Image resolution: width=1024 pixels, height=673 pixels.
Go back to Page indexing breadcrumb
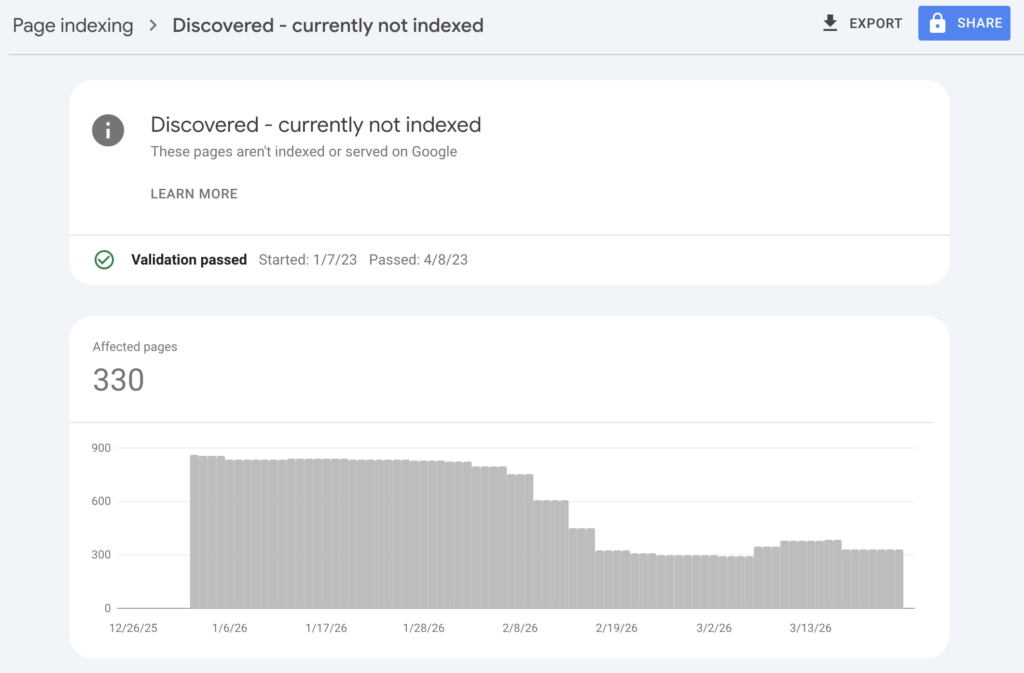[x=72, y=25]
